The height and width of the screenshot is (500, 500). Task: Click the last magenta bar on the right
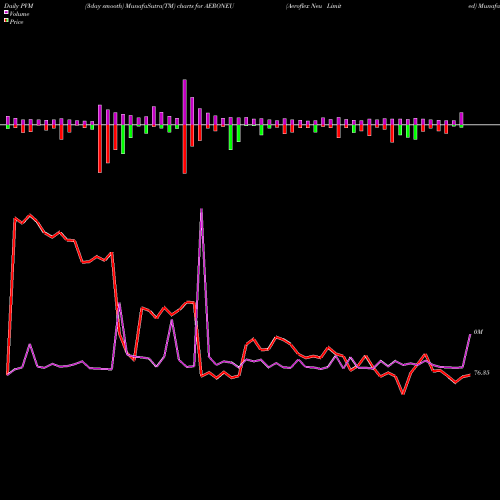tap(461, 119)
